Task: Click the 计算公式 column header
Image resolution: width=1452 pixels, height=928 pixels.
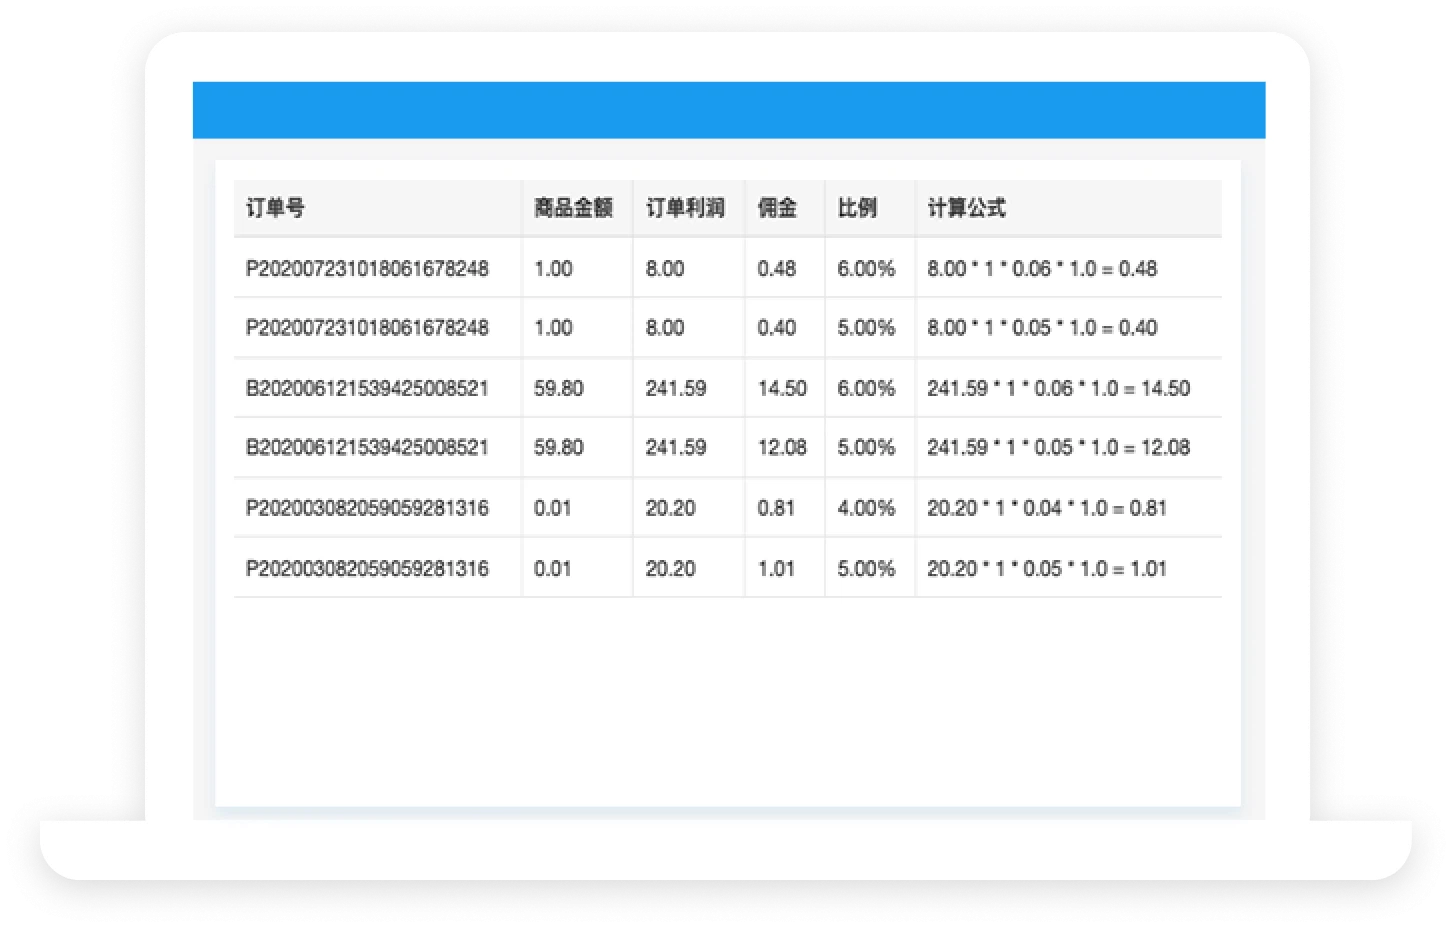Action: [966, 208]
